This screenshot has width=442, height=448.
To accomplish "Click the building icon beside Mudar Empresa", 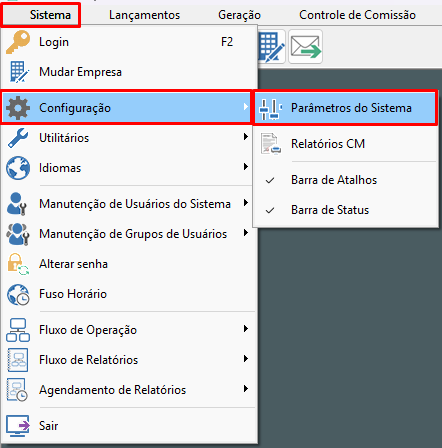I will [x=19, y=72].
